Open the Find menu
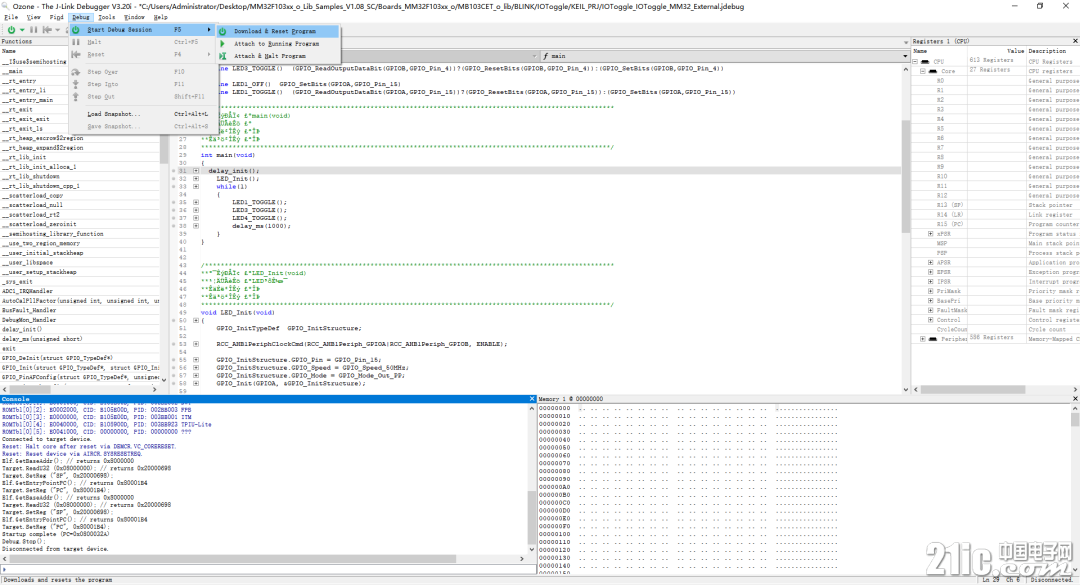1080x585 pixels. point(56,17)
